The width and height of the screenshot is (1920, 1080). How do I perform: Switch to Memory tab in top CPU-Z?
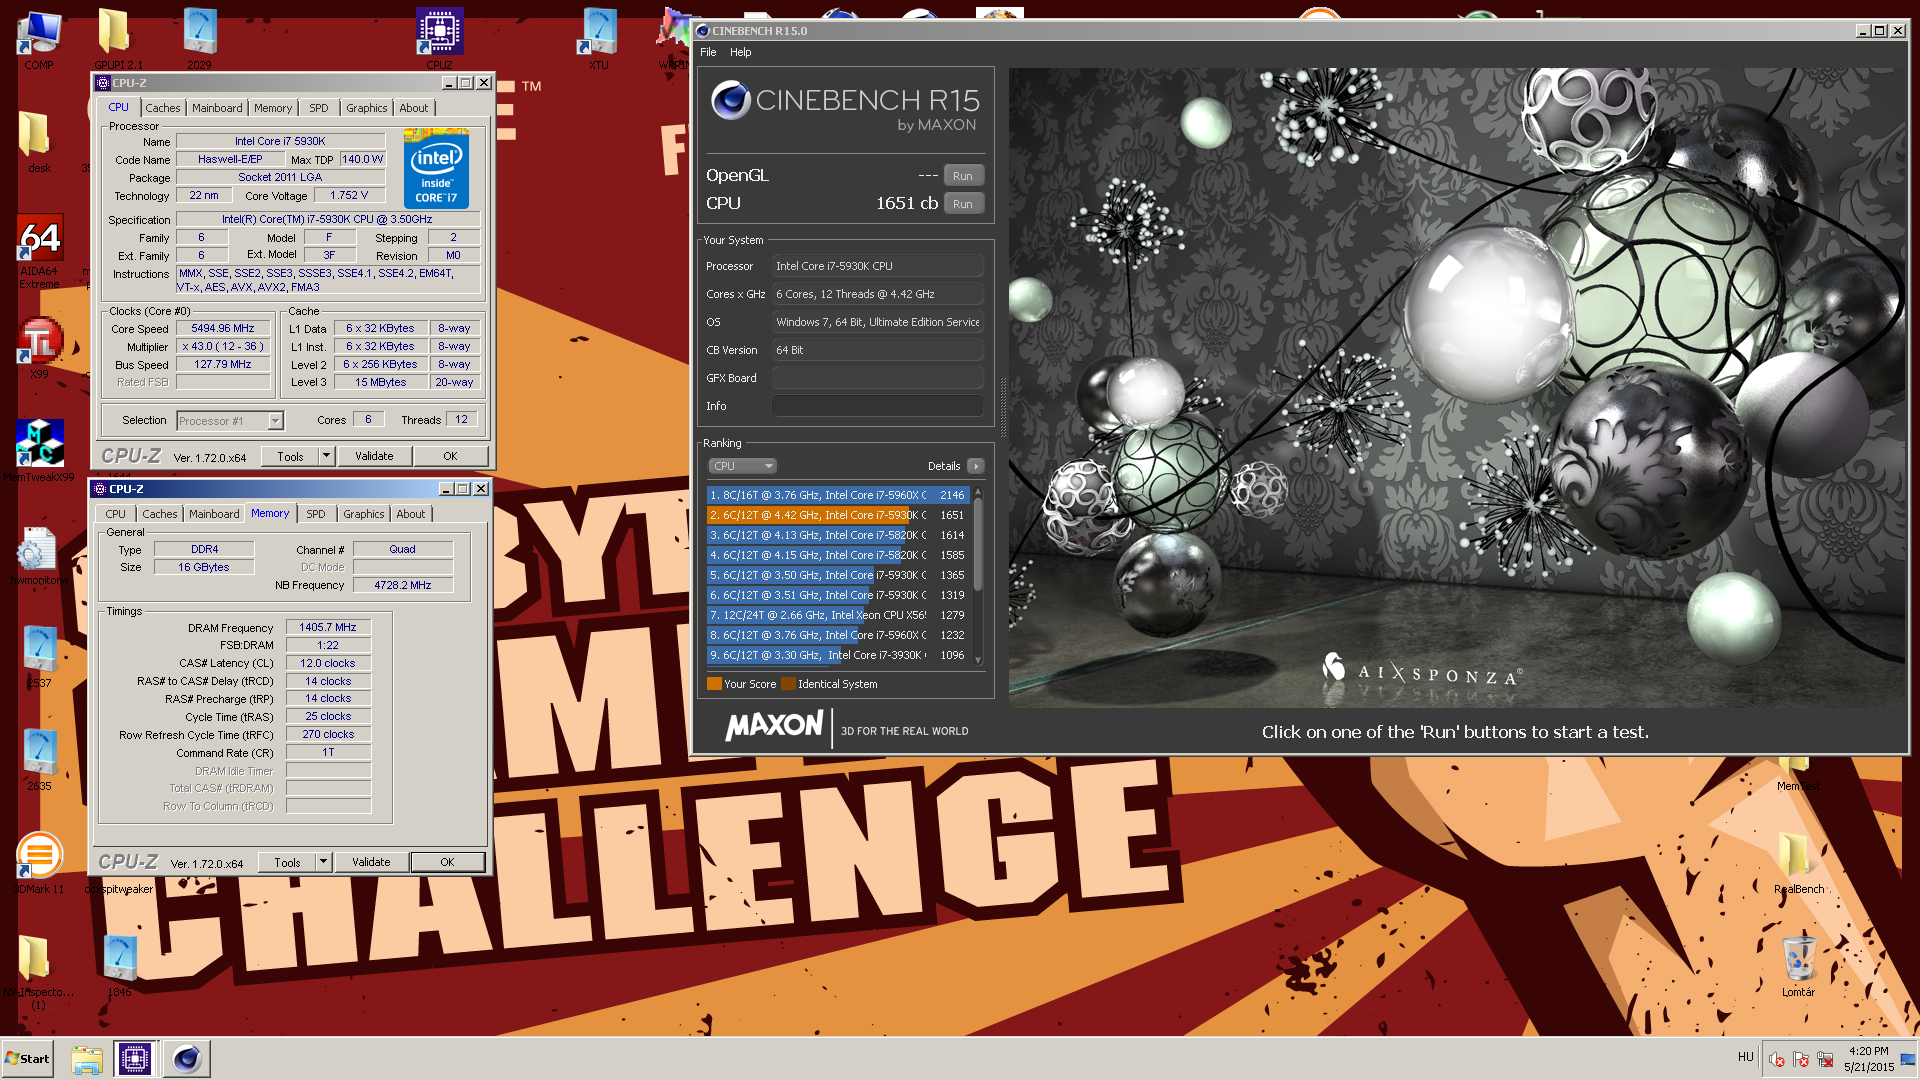click(273, 108)
